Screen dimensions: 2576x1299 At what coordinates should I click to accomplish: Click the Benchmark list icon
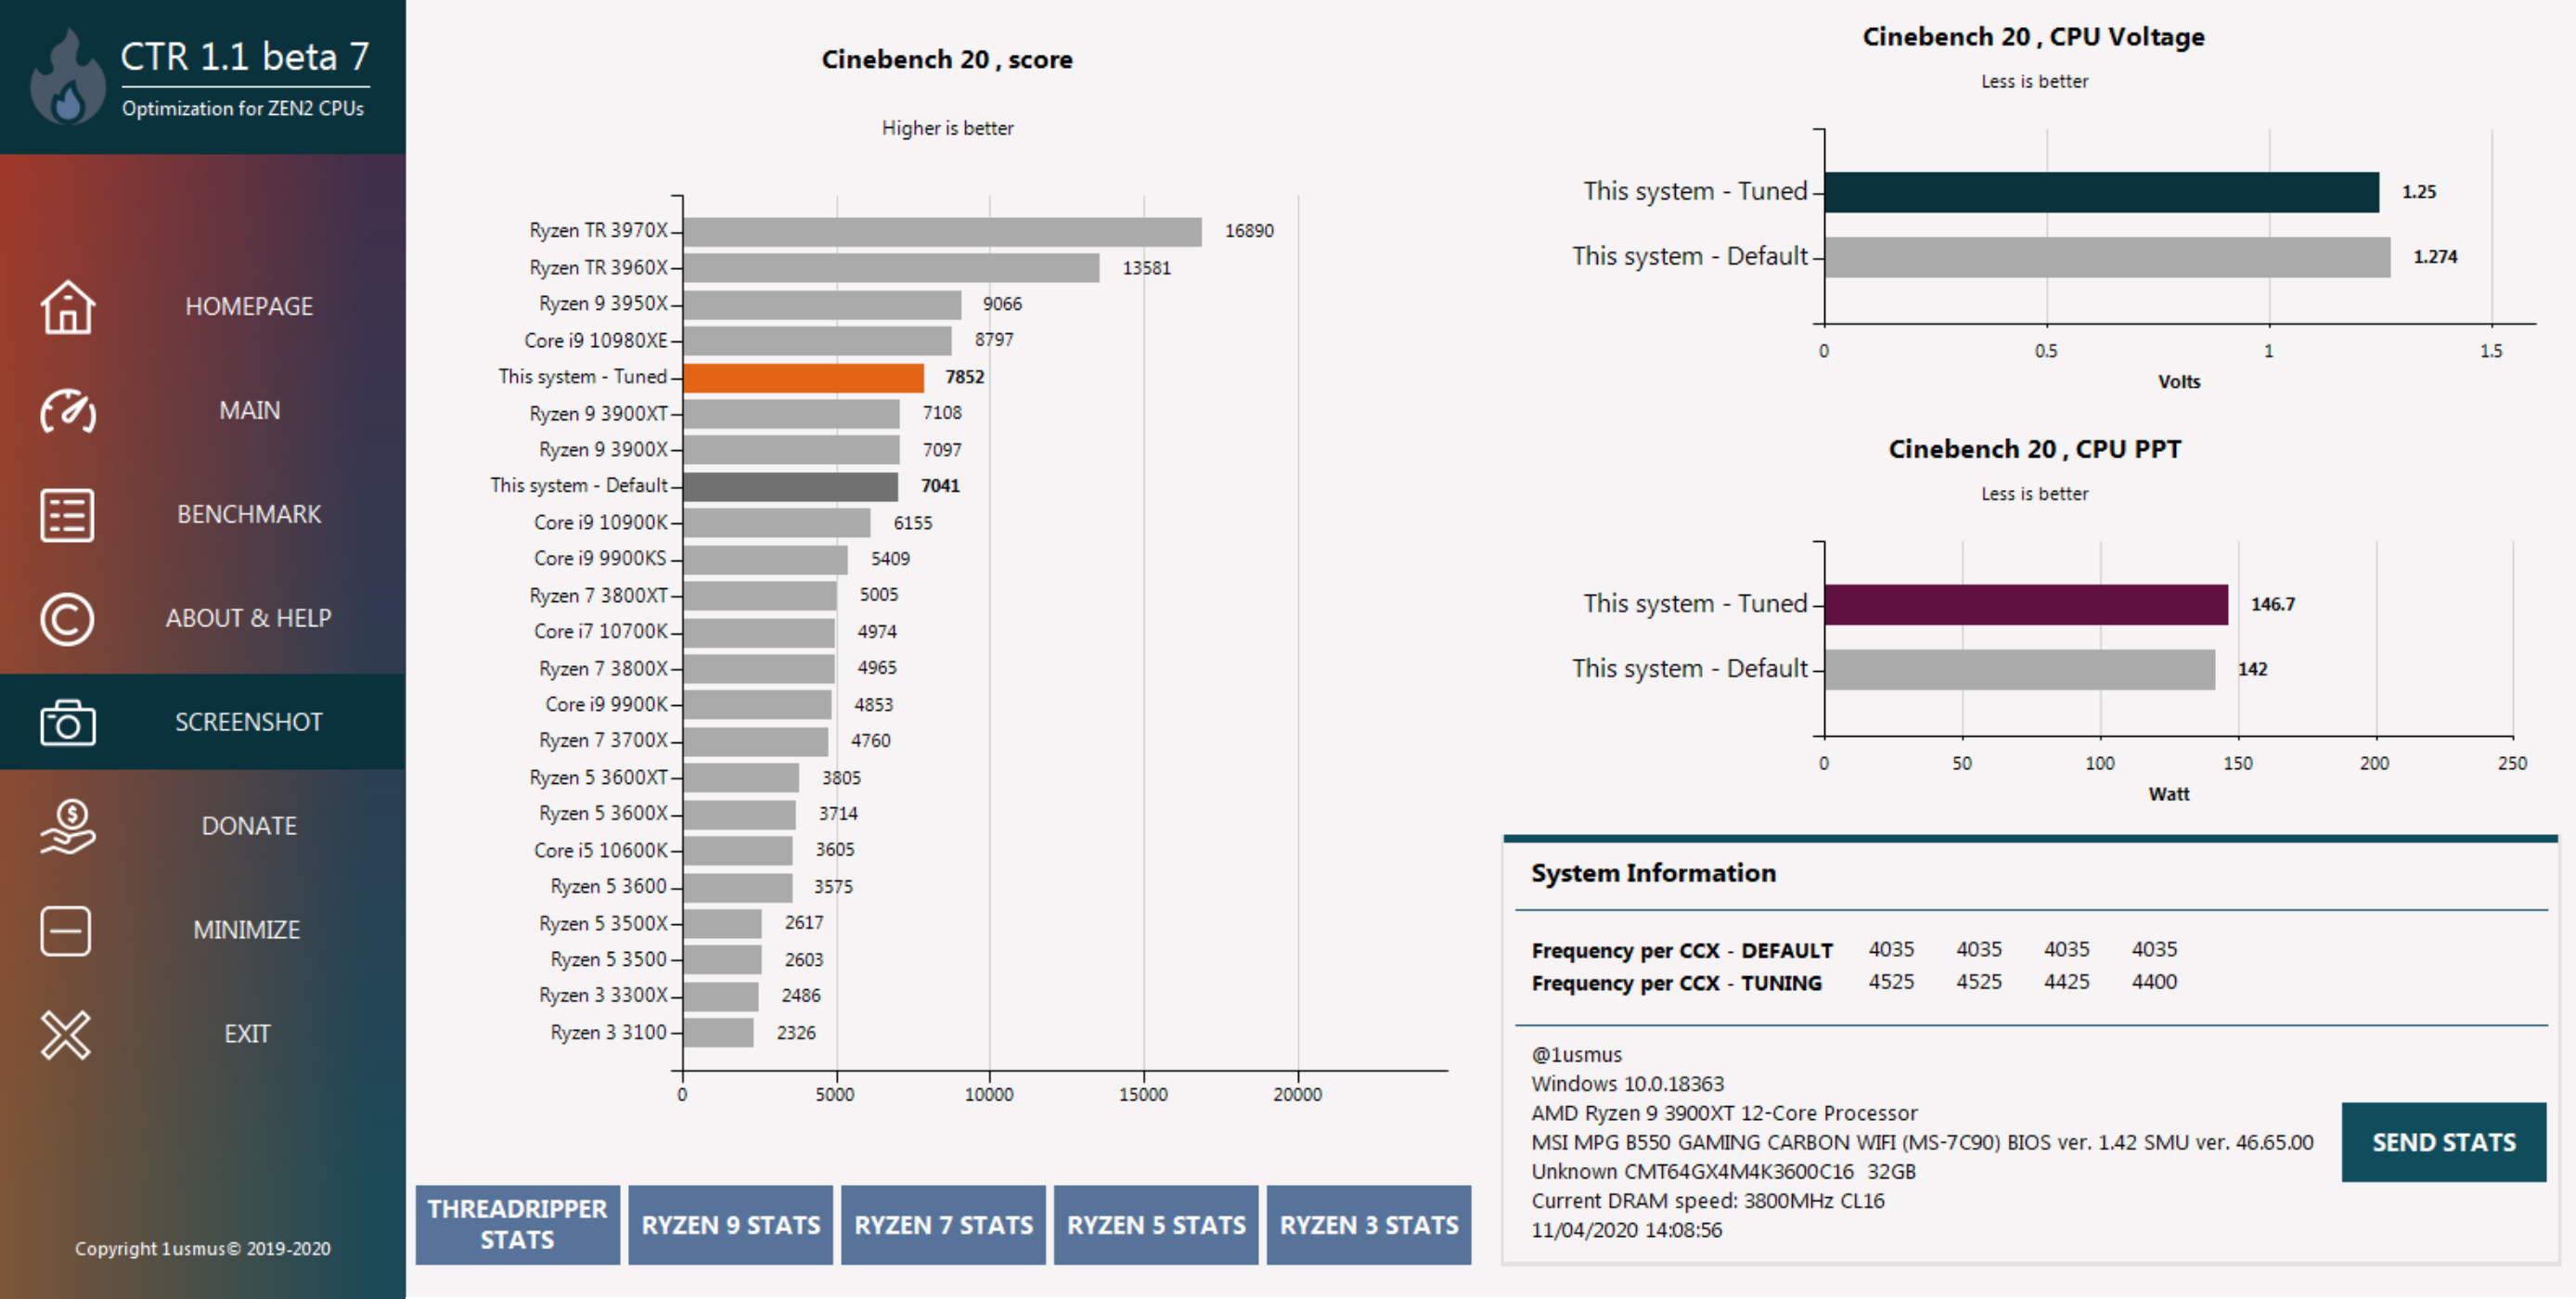tap(67, 515)
